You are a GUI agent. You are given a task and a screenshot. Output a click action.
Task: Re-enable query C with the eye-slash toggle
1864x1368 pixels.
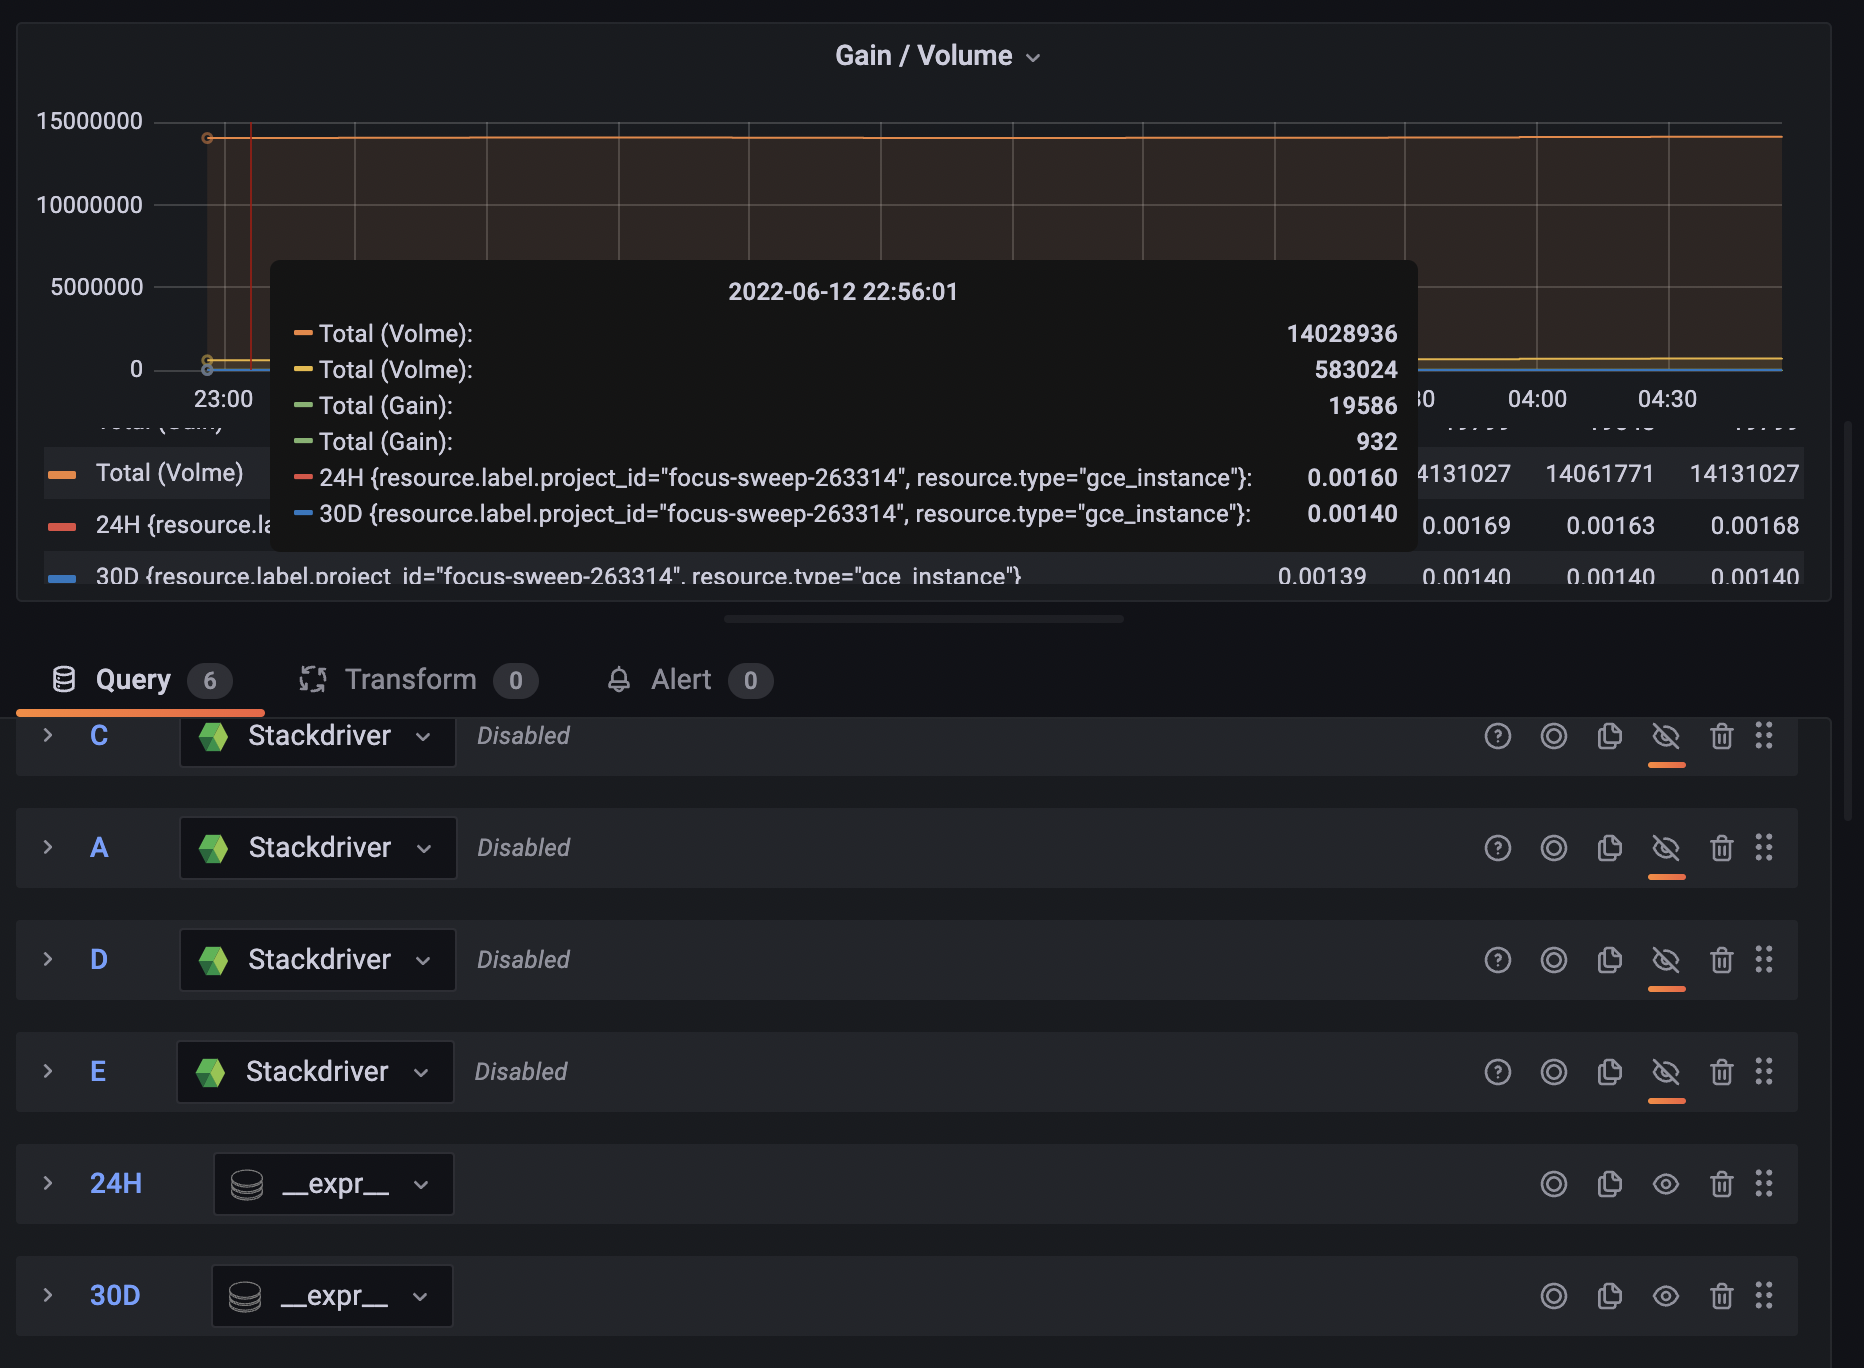click(x=1666, y=736)
